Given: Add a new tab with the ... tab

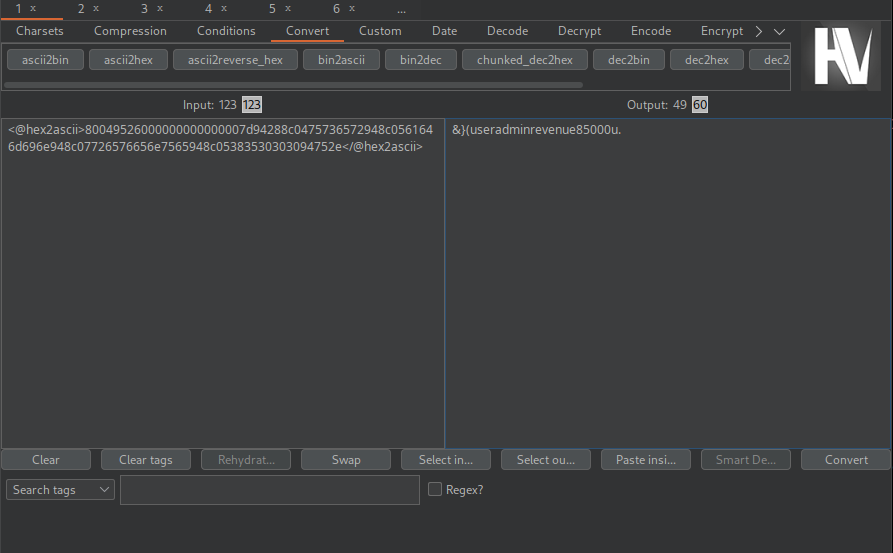Looking at the screenshot, I should (x=401, y=9).
